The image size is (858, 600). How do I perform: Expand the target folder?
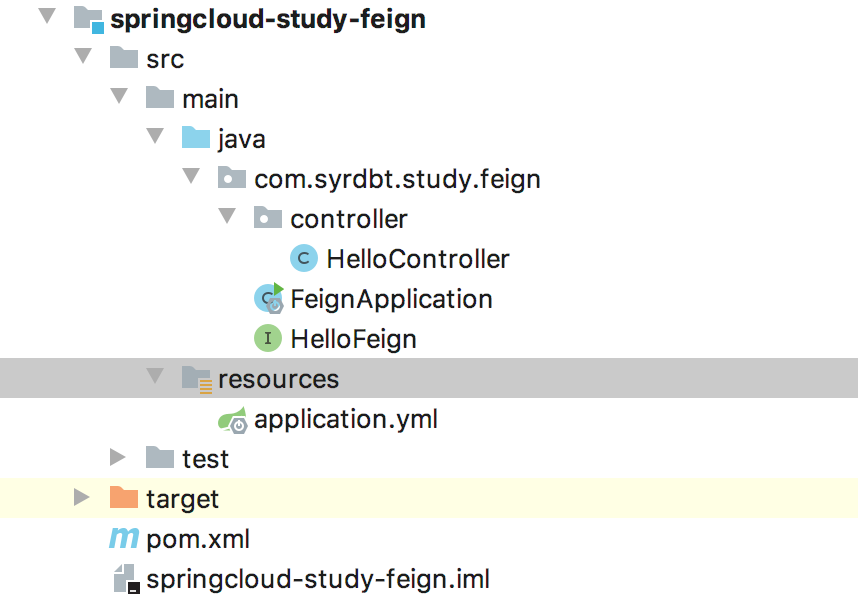click(81, 498)
